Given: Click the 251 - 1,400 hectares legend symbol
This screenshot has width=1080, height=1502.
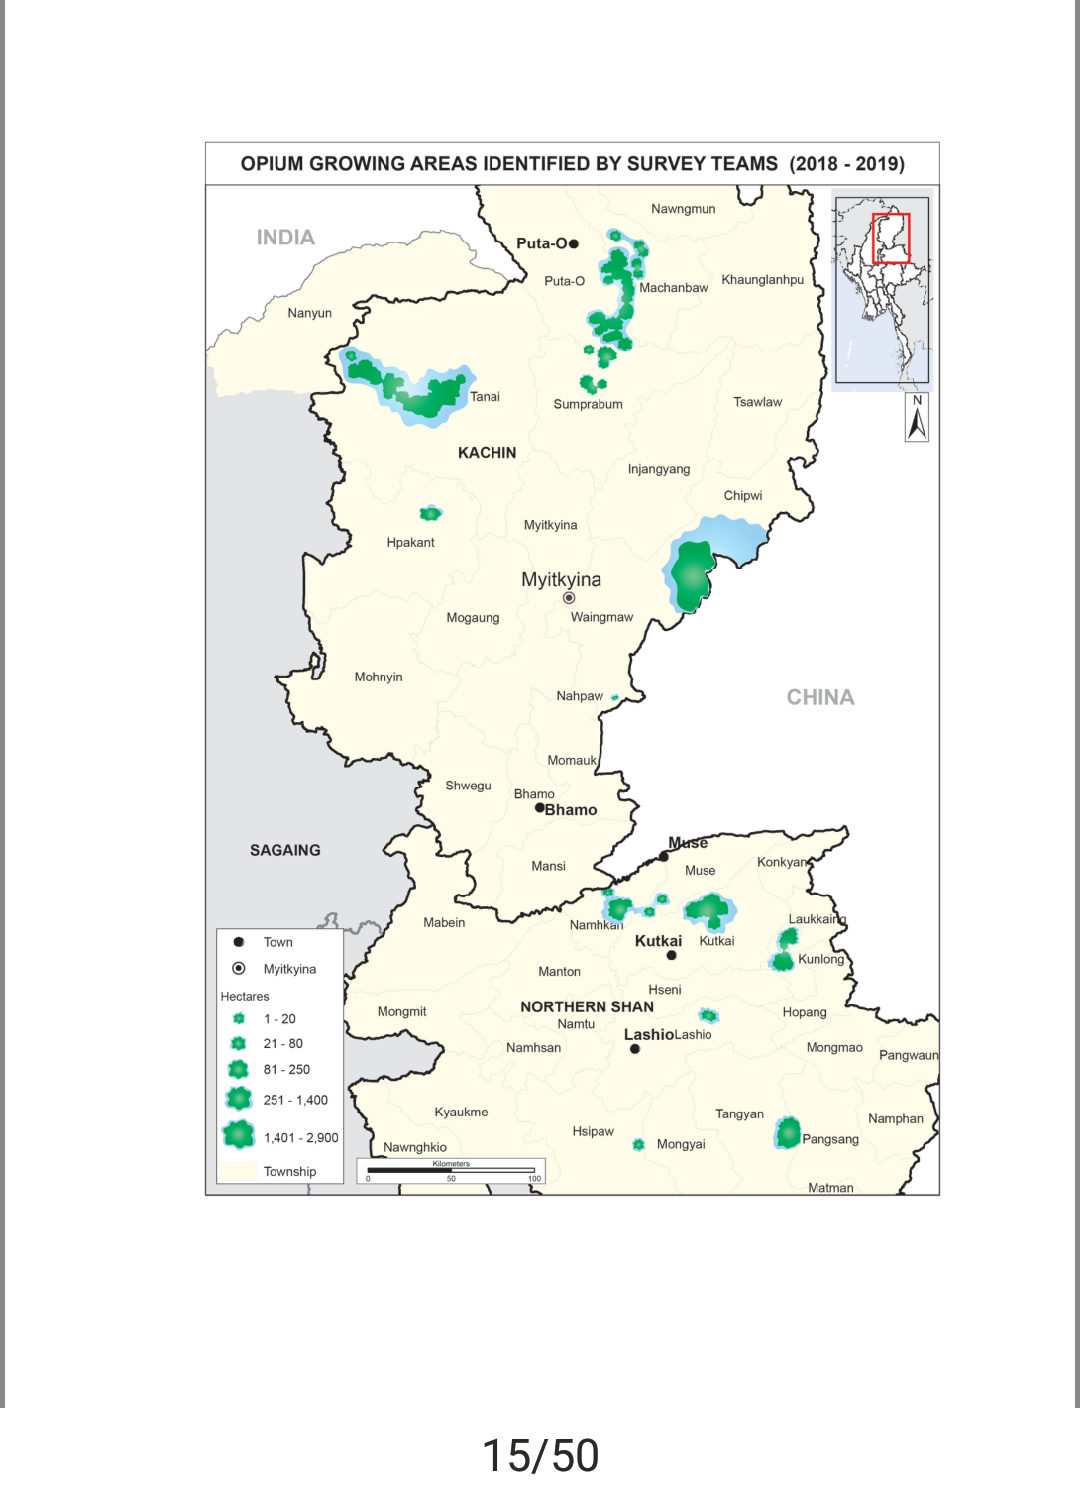Looking at the screenshot, I should point(239,1100).
